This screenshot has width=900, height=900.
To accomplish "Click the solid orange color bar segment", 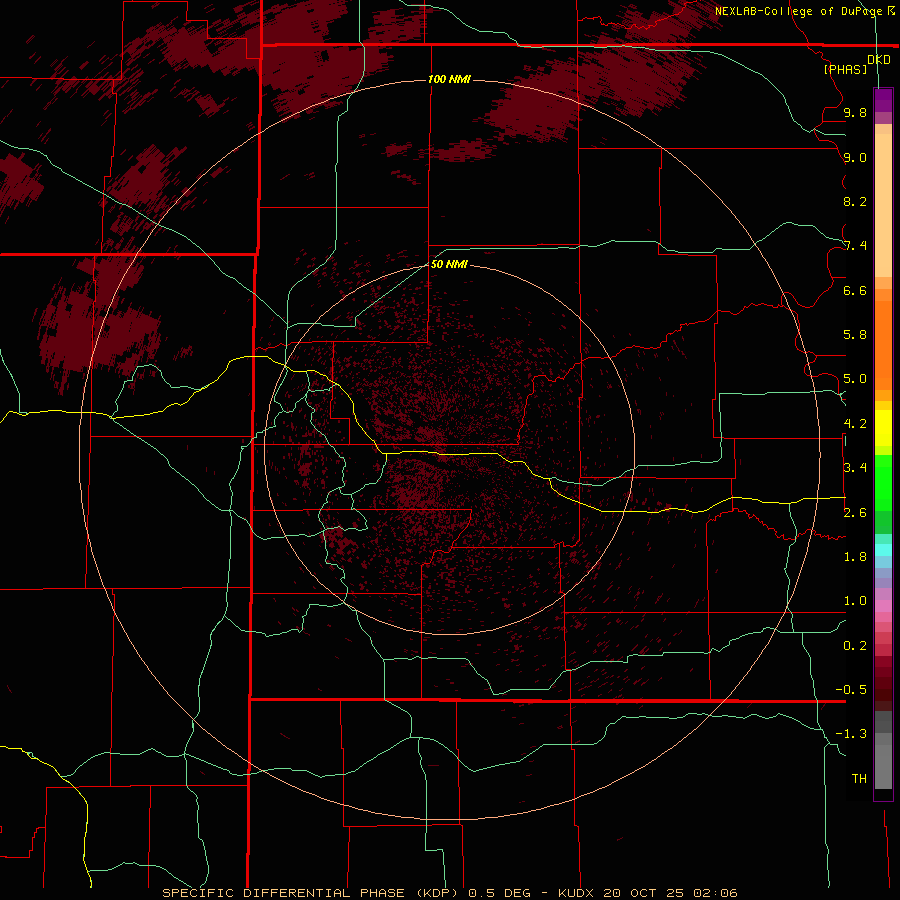I will (883, 346).
